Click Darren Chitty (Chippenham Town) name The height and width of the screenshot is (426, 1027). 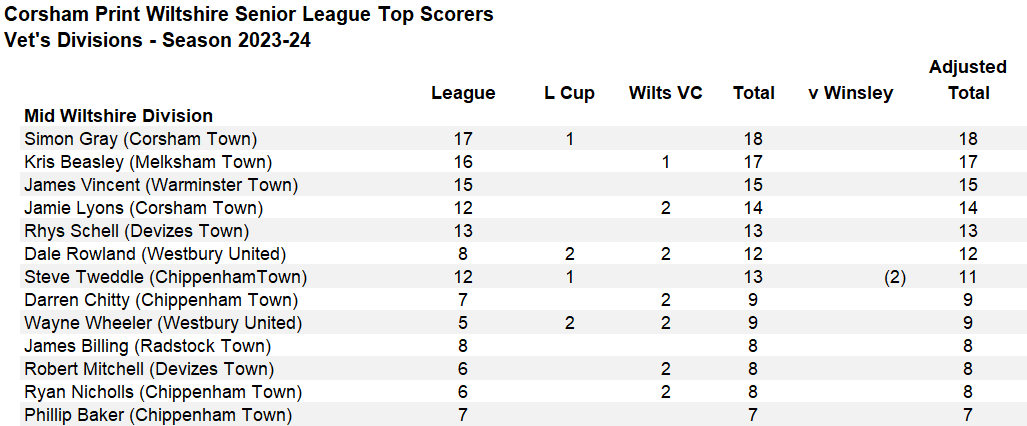(161, 300)
